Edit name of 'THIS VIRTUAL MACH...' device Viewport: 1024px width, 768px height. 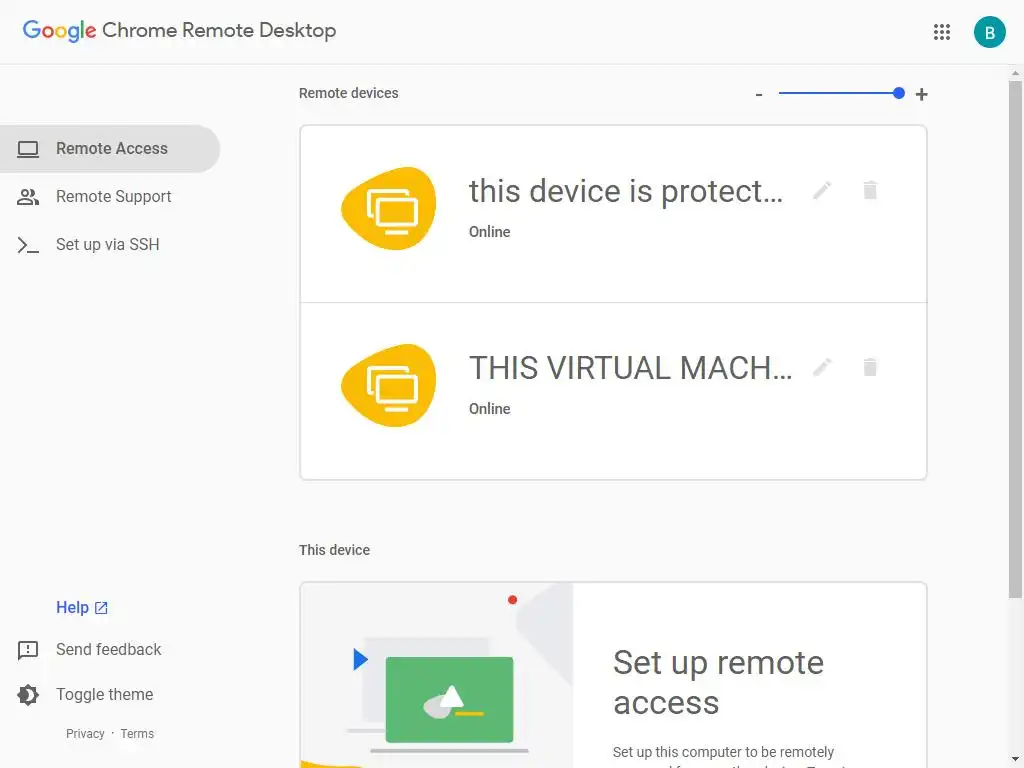pyautogui.click(x=822, y=368)
